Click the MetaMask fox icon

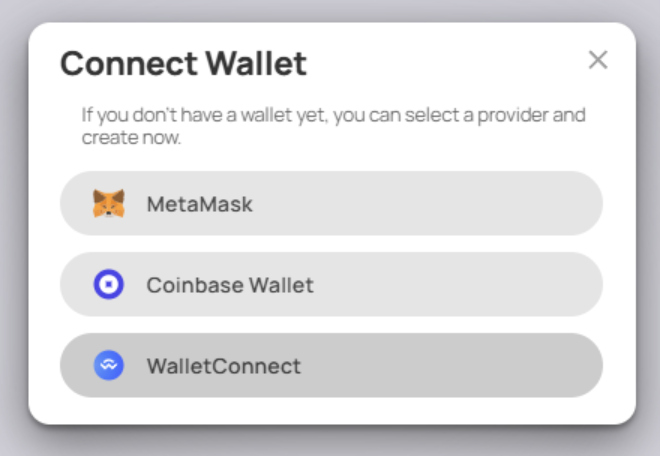(x=108, y=204)
